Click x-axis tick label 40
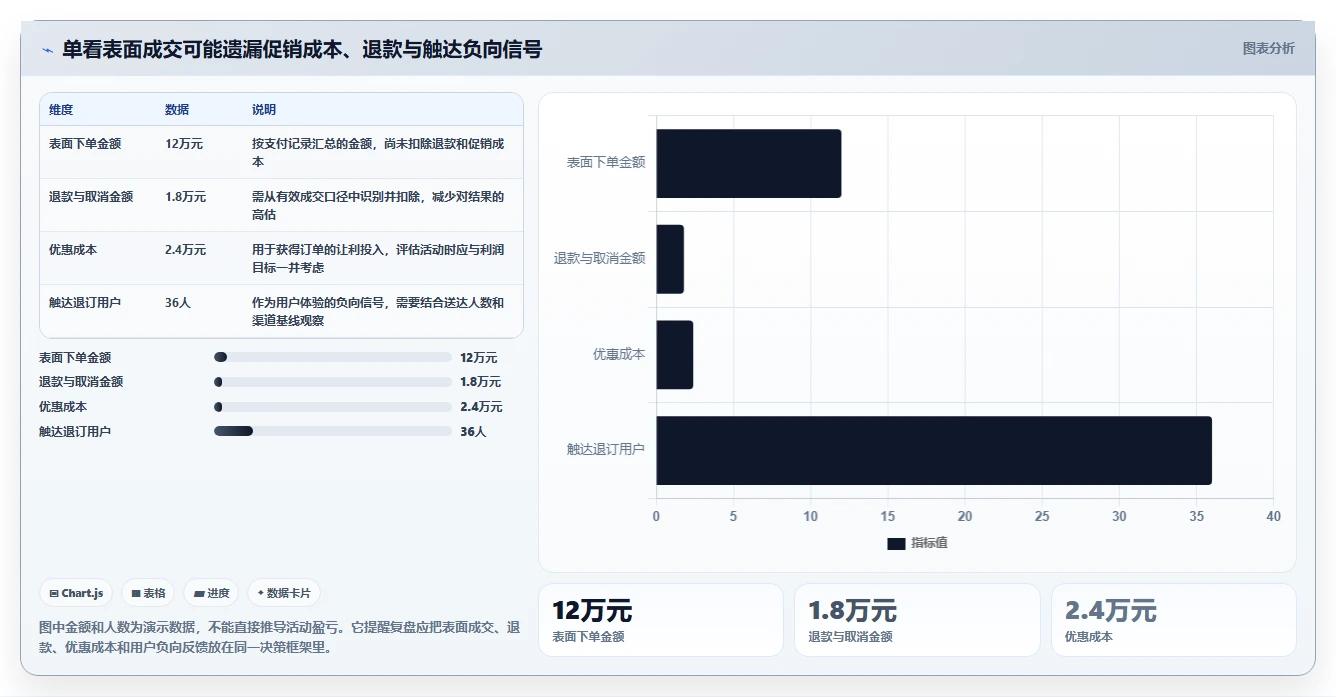 (1273, 516)
